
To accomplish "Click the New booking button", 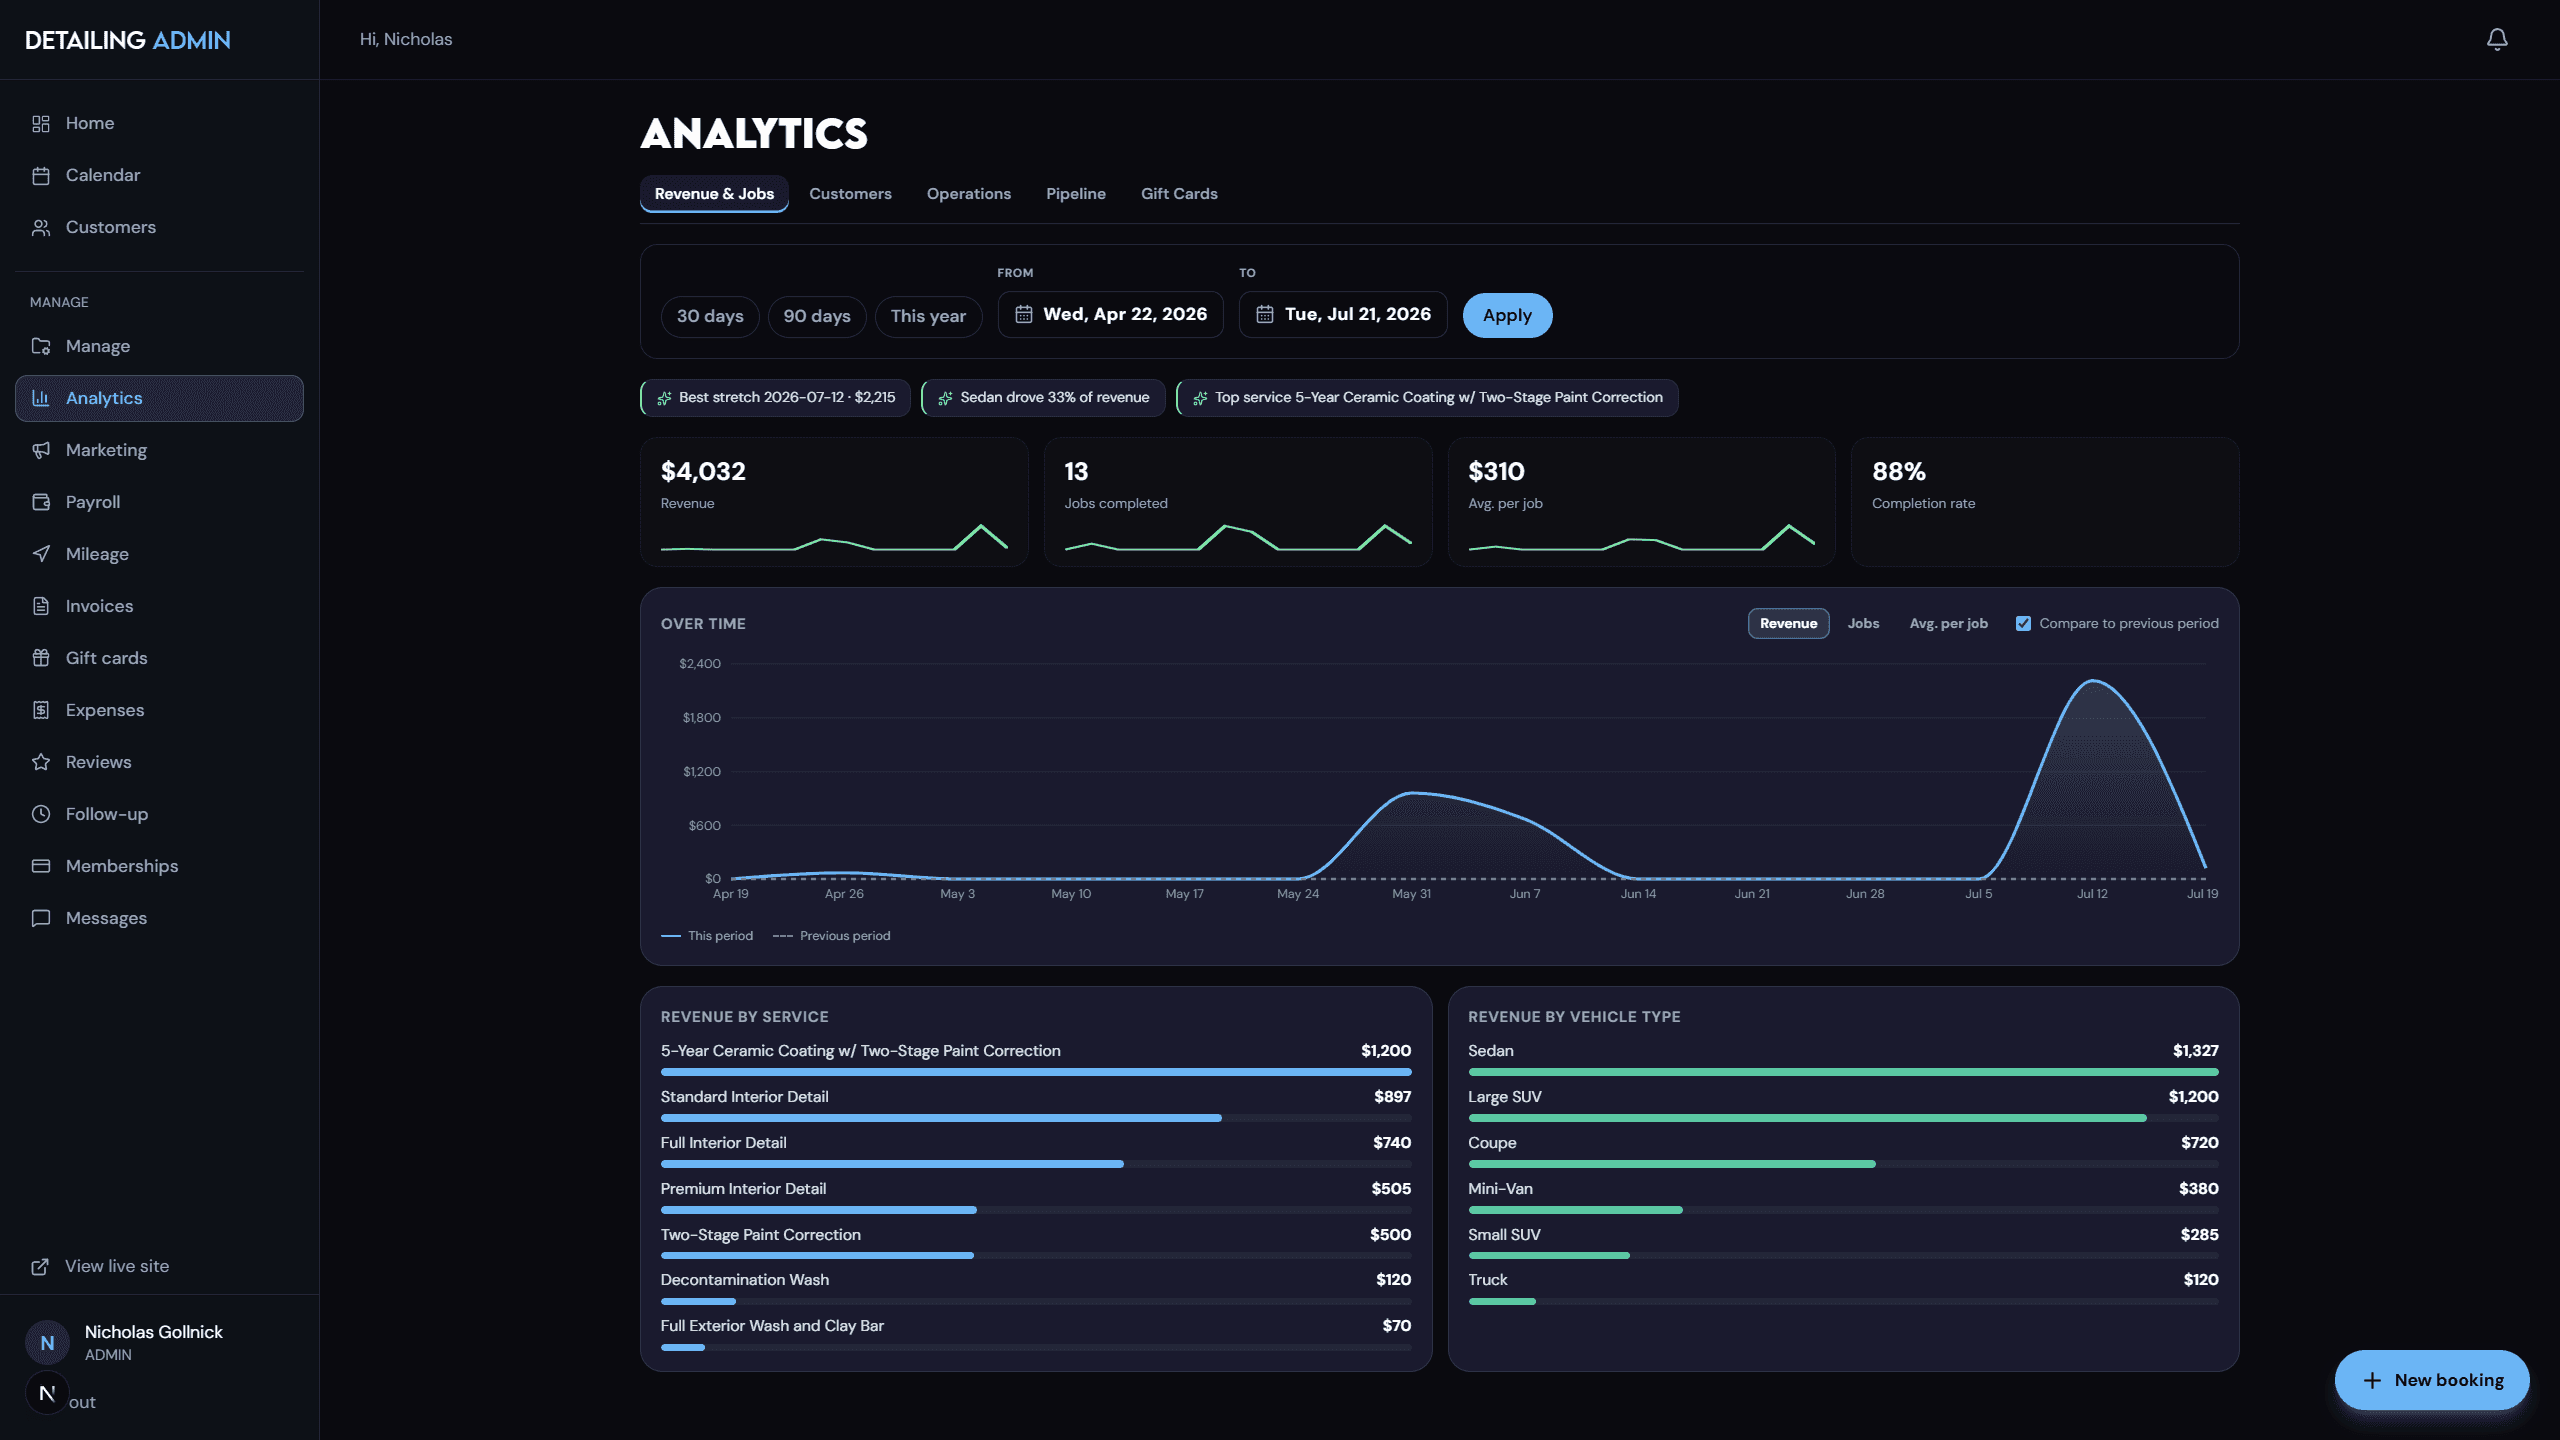I will coord(2432,1380).
